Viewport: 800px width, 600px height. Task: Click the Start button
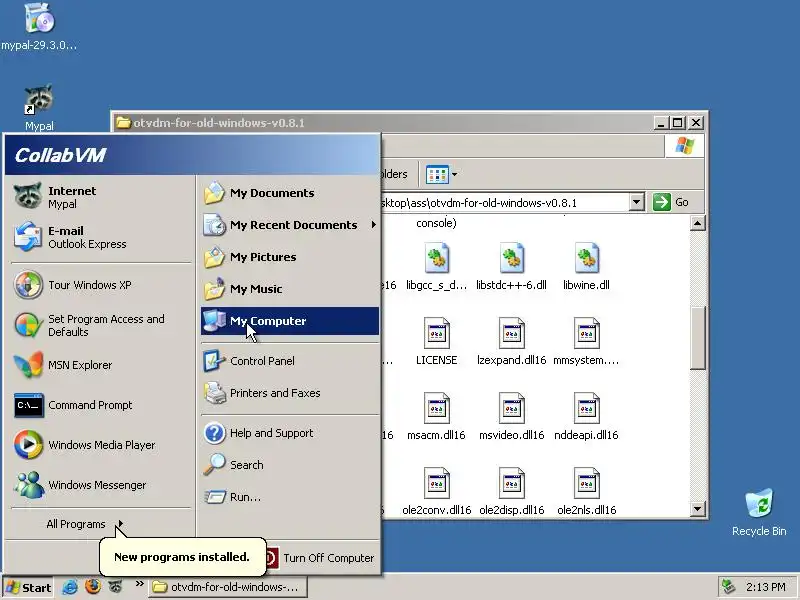click(x=28, y=588)
